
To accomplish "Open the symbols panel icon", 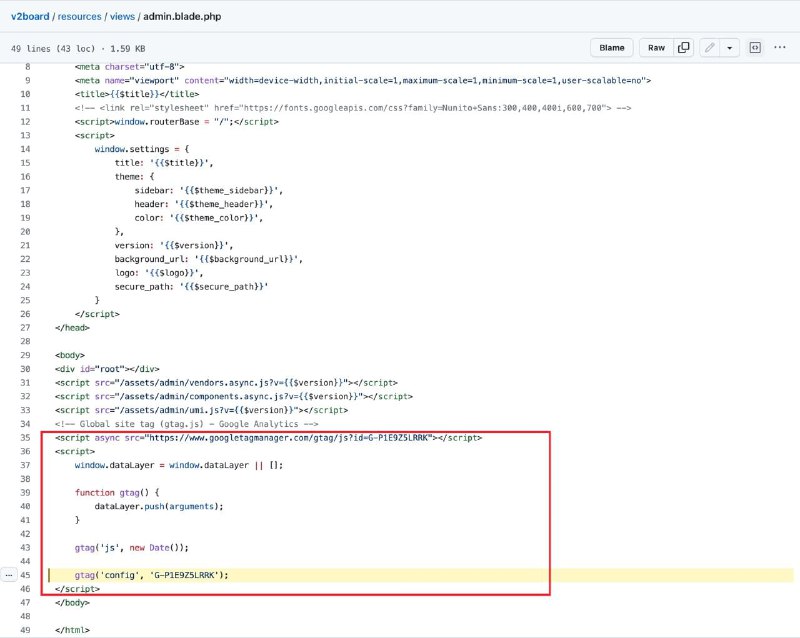I will 755,47.
